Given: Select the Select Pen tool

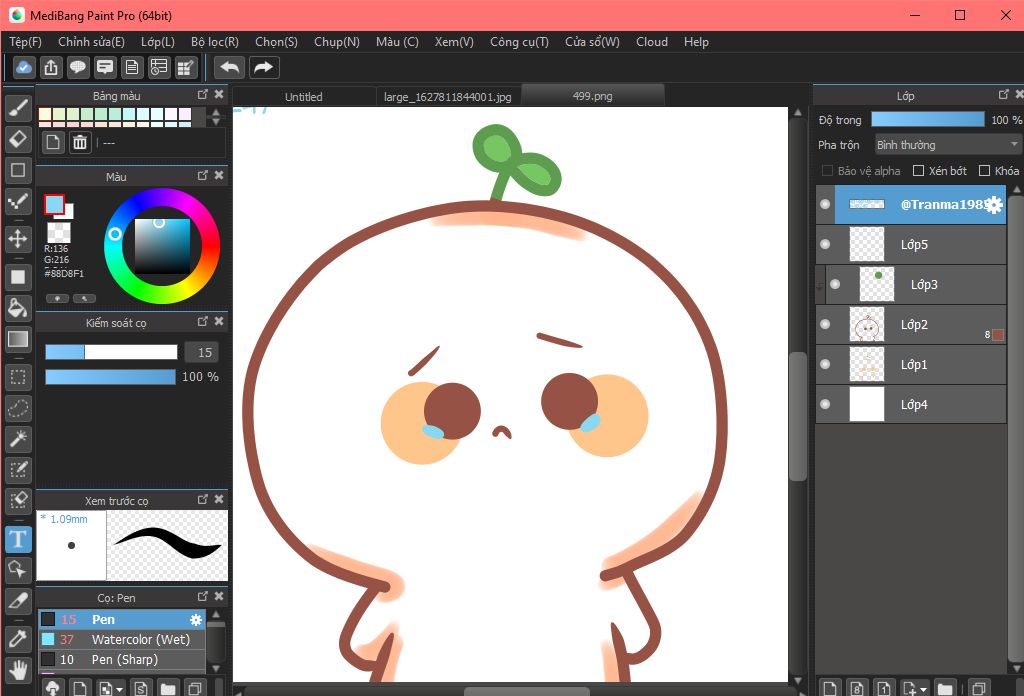Looking at the screenshot, I should click(x=18, y=469).
